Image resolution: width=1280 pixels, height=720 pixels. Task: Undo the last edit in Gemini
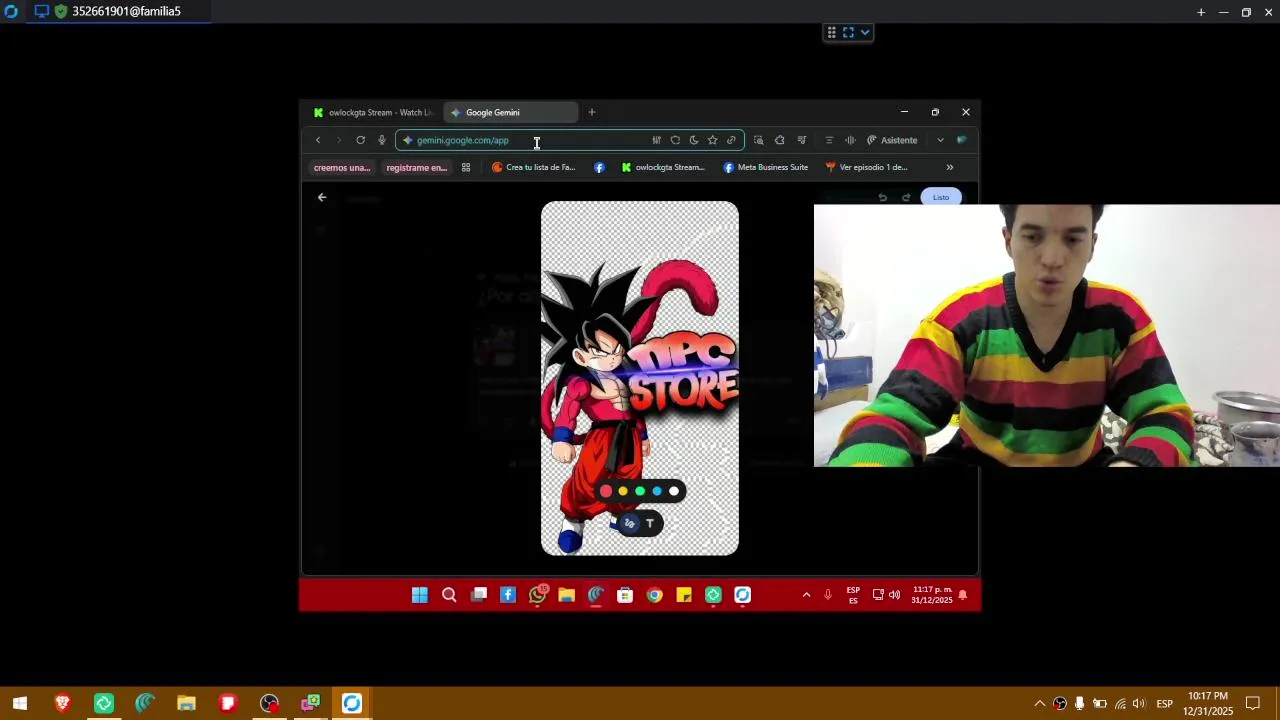point(883,198)
